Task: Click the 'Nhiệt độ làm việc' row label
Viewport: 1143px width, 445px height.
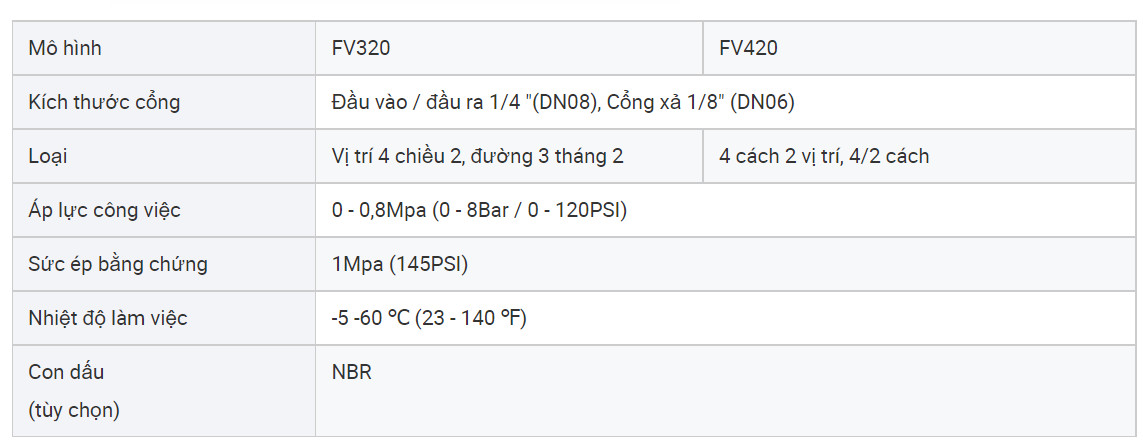Action: [108, 318]
